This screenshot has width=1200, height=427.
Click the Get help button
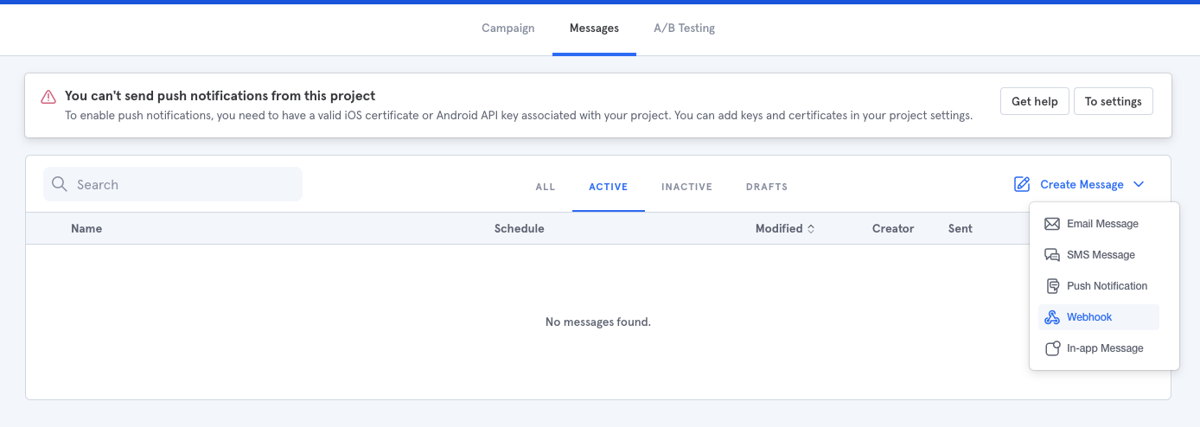(1034, 101)
